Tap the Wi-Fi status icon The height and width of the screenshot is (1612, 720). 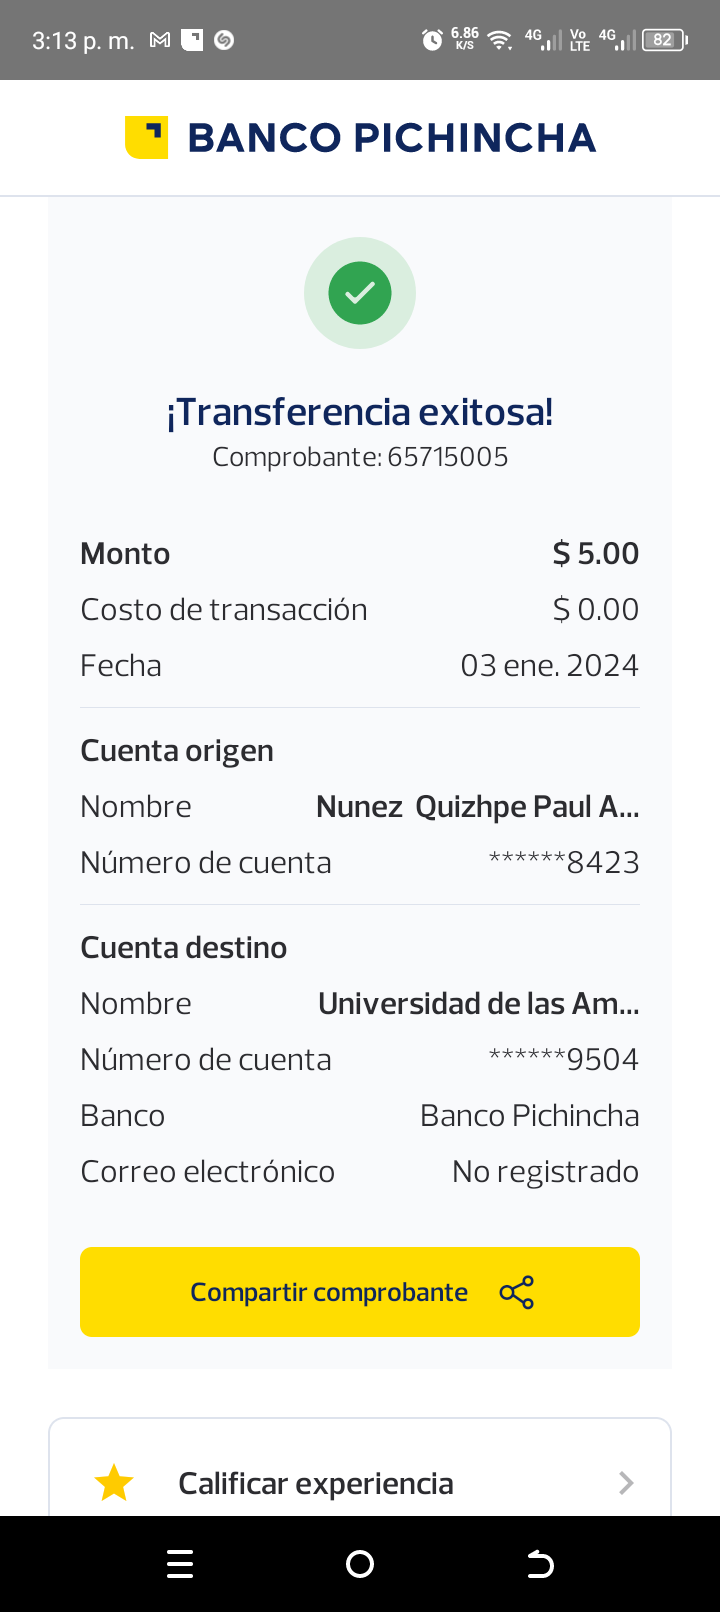coord(498,40)
